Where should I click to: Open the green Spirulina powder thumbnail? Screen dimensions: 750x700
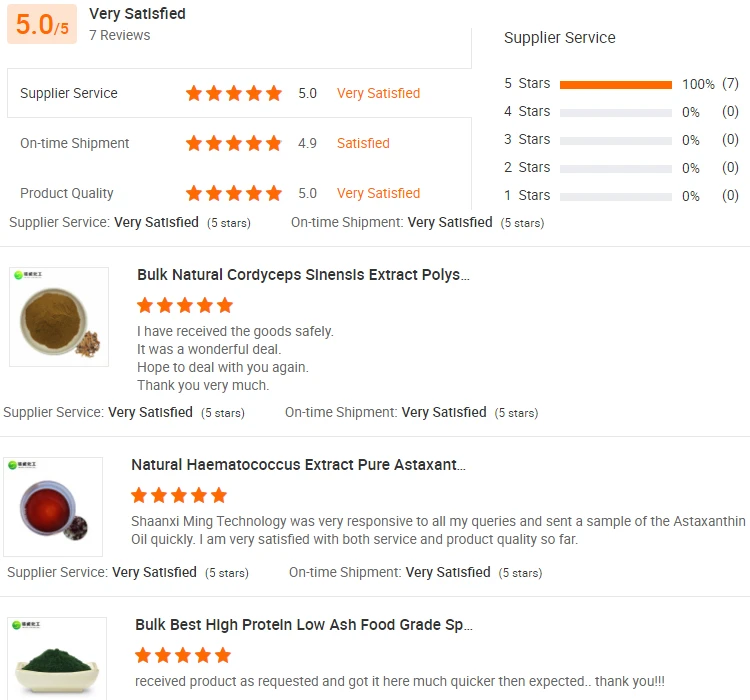tap(57, 660)
